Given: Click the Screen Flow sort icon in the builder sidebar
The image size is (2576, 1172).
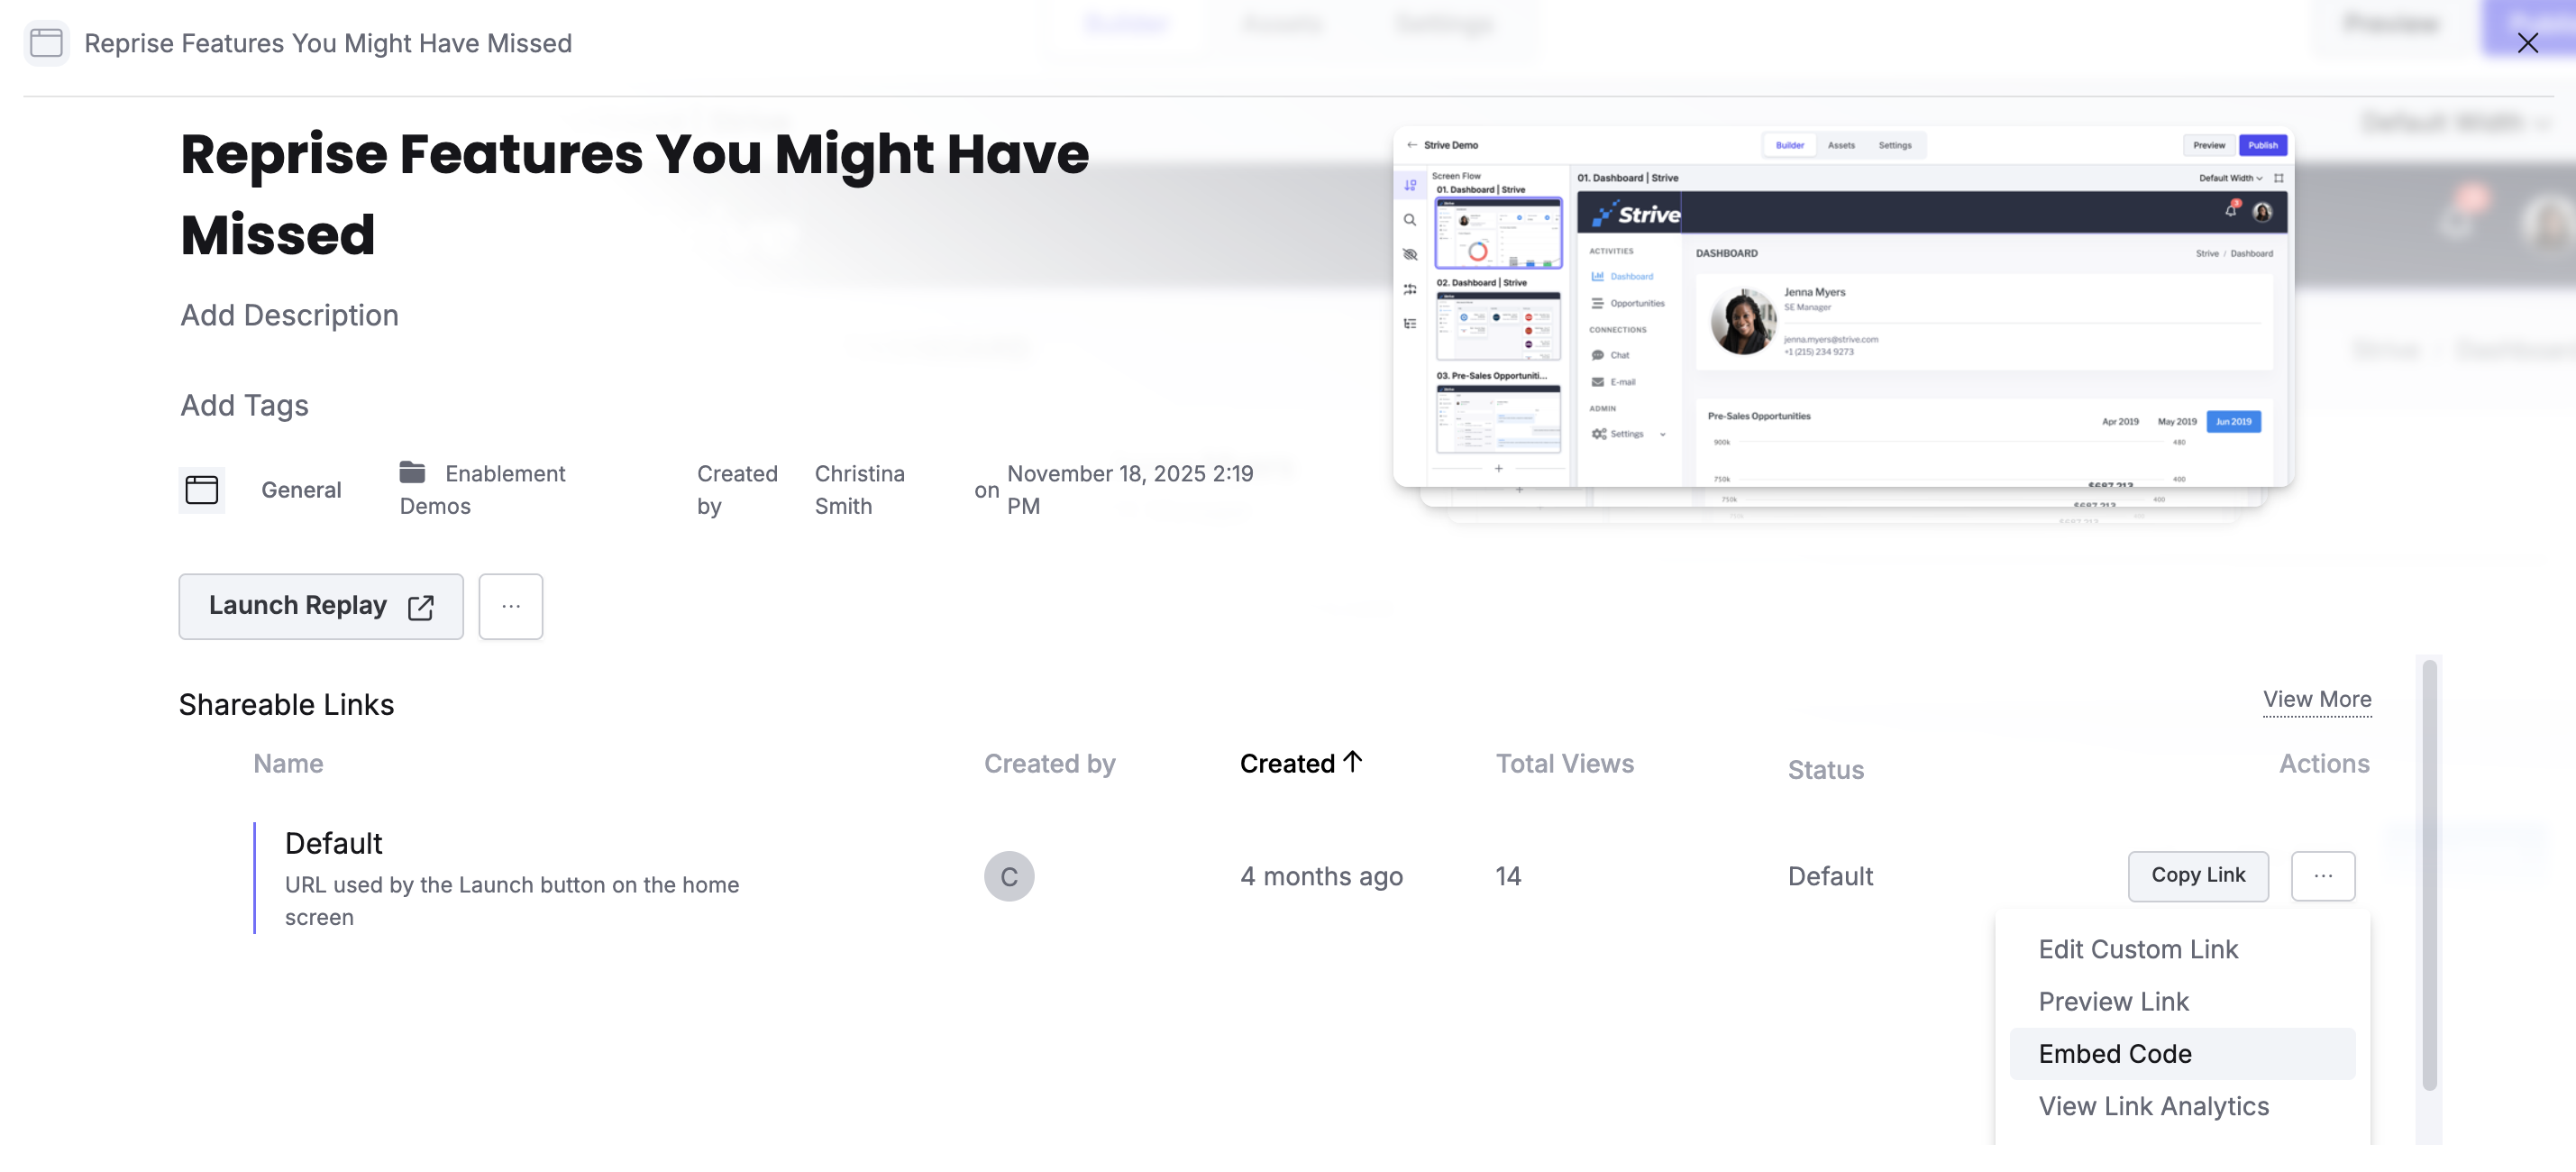Looking at the screenshot, I should (1411, 185).
